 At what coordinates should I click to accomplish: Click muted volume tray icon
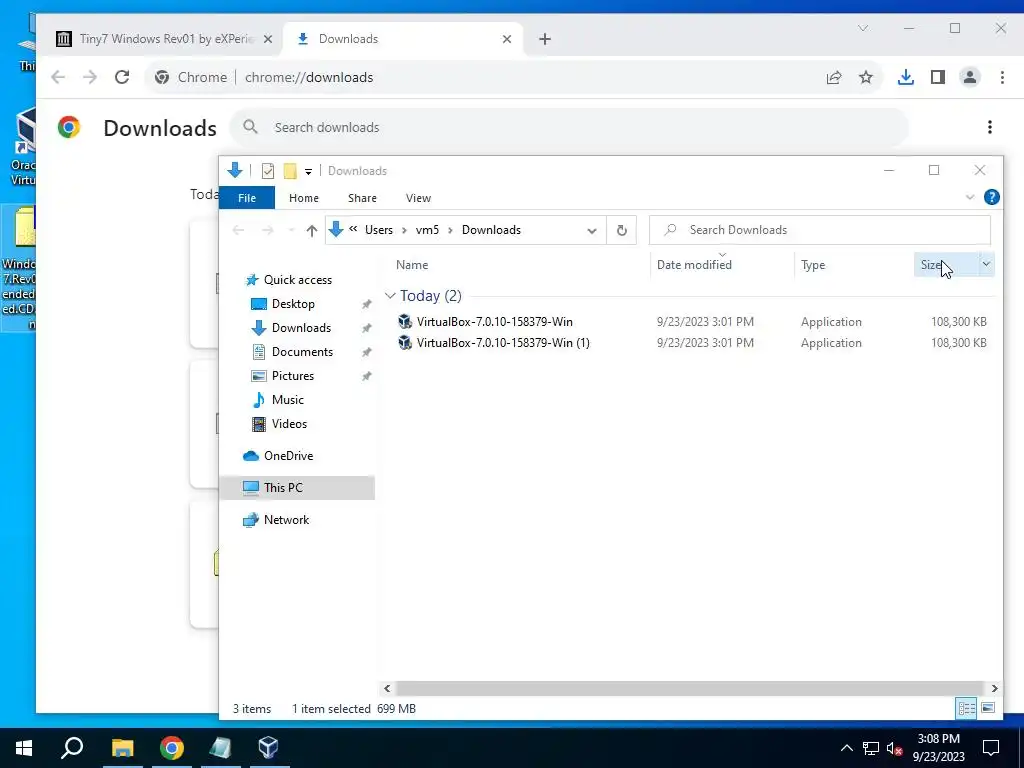pos(894,748)
